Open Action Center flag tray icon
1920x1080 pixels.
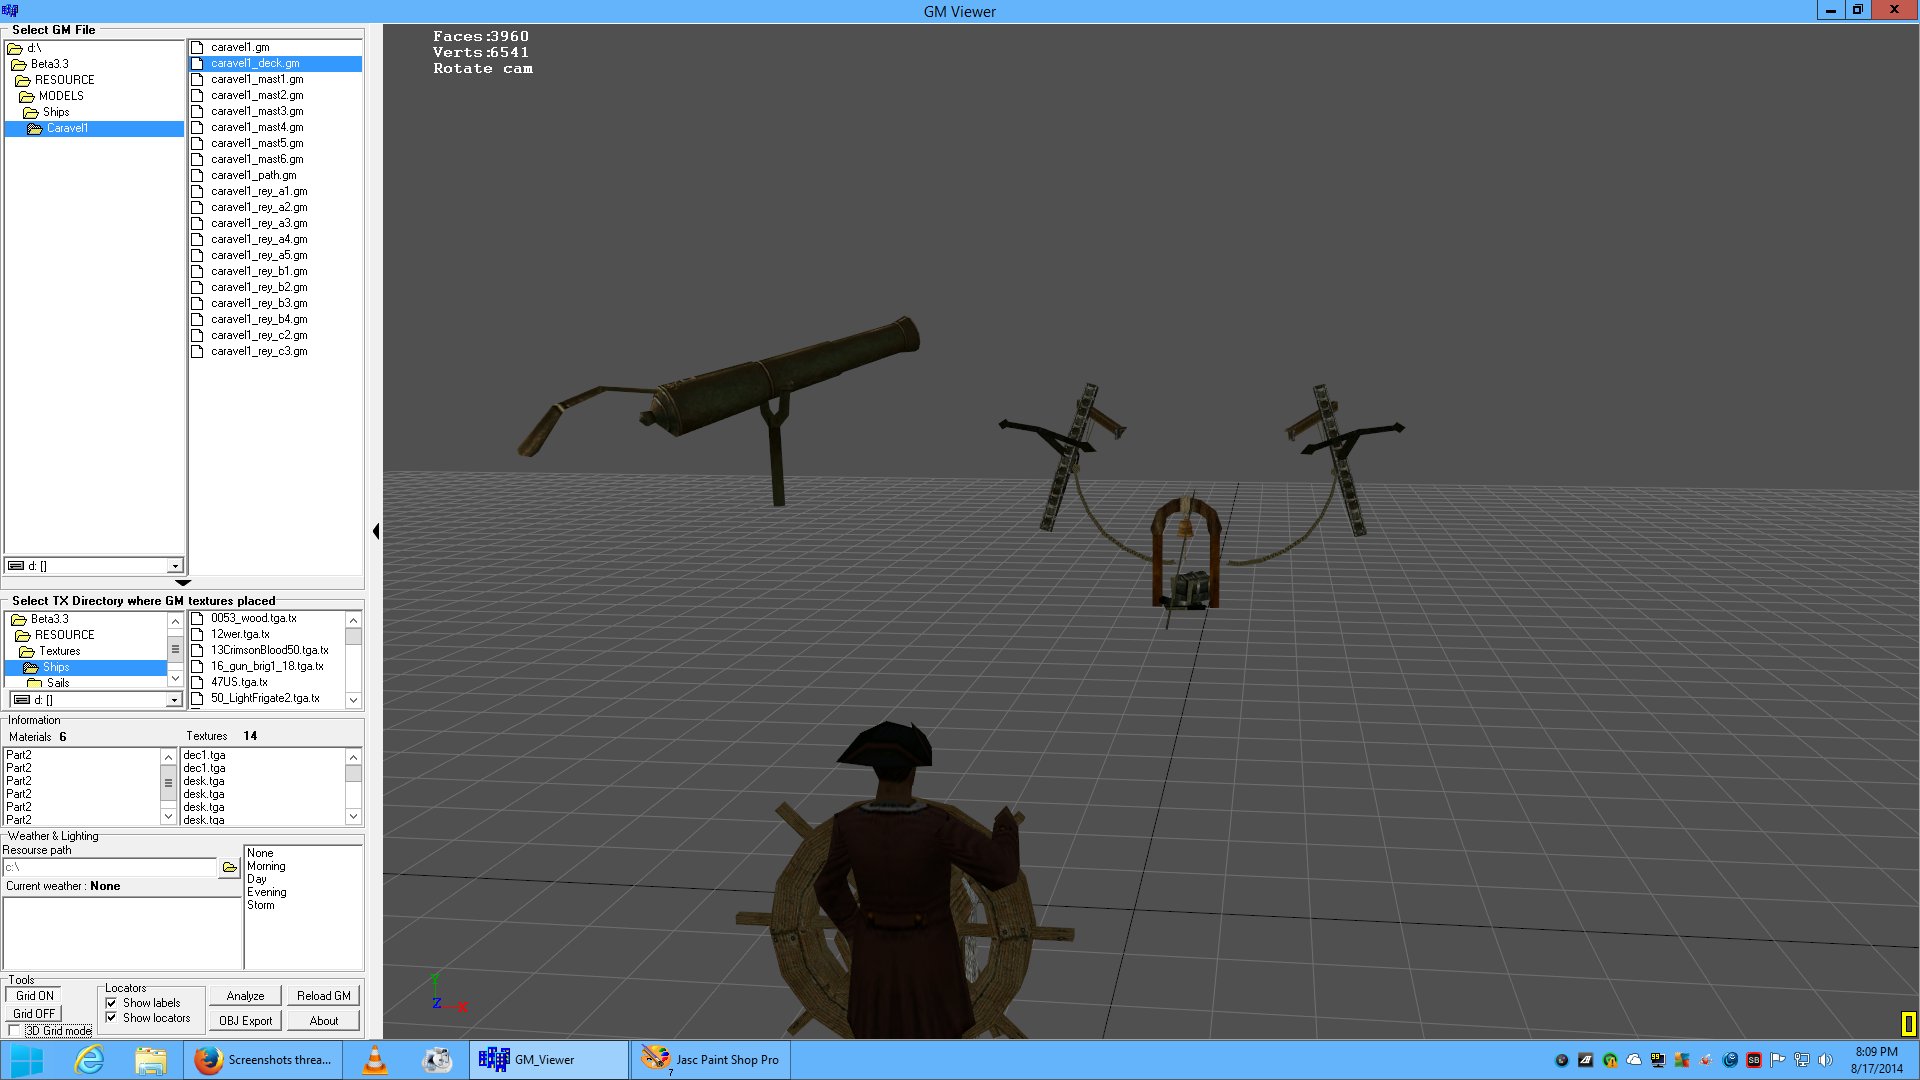1778,1060
